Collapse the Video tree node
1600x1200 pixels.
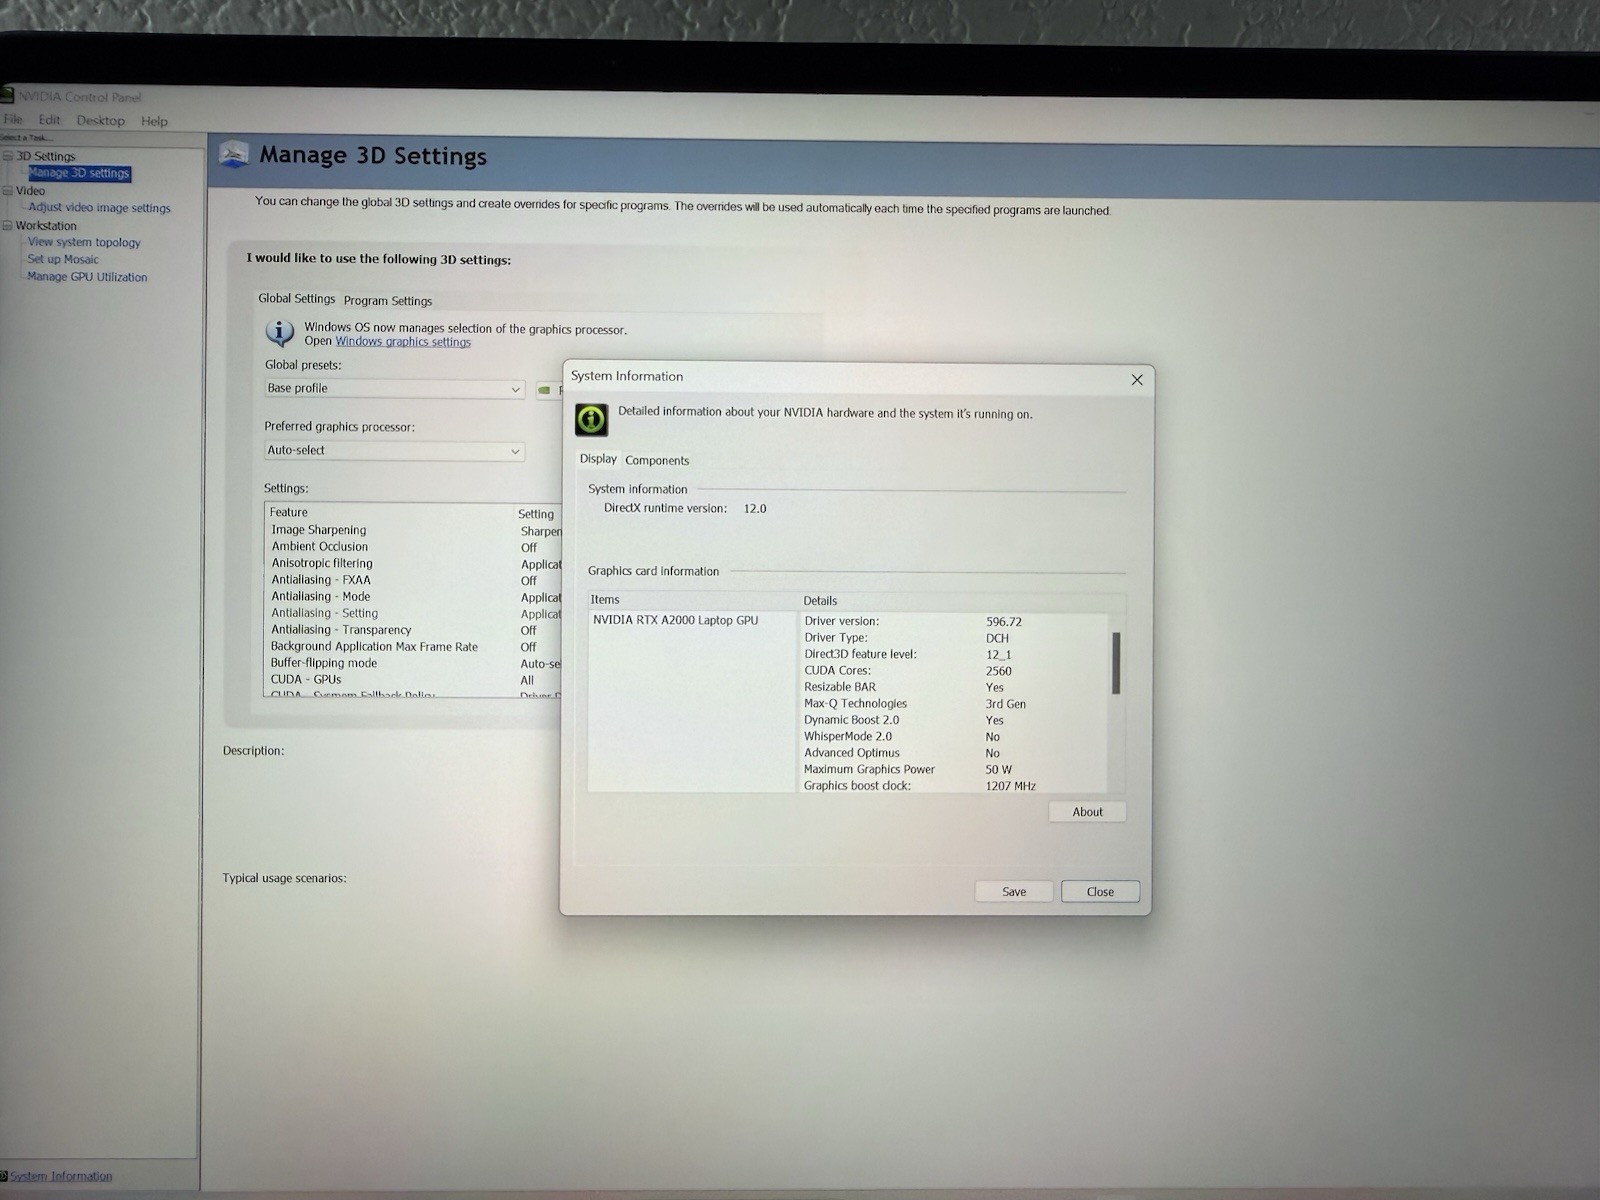point(8,190)
